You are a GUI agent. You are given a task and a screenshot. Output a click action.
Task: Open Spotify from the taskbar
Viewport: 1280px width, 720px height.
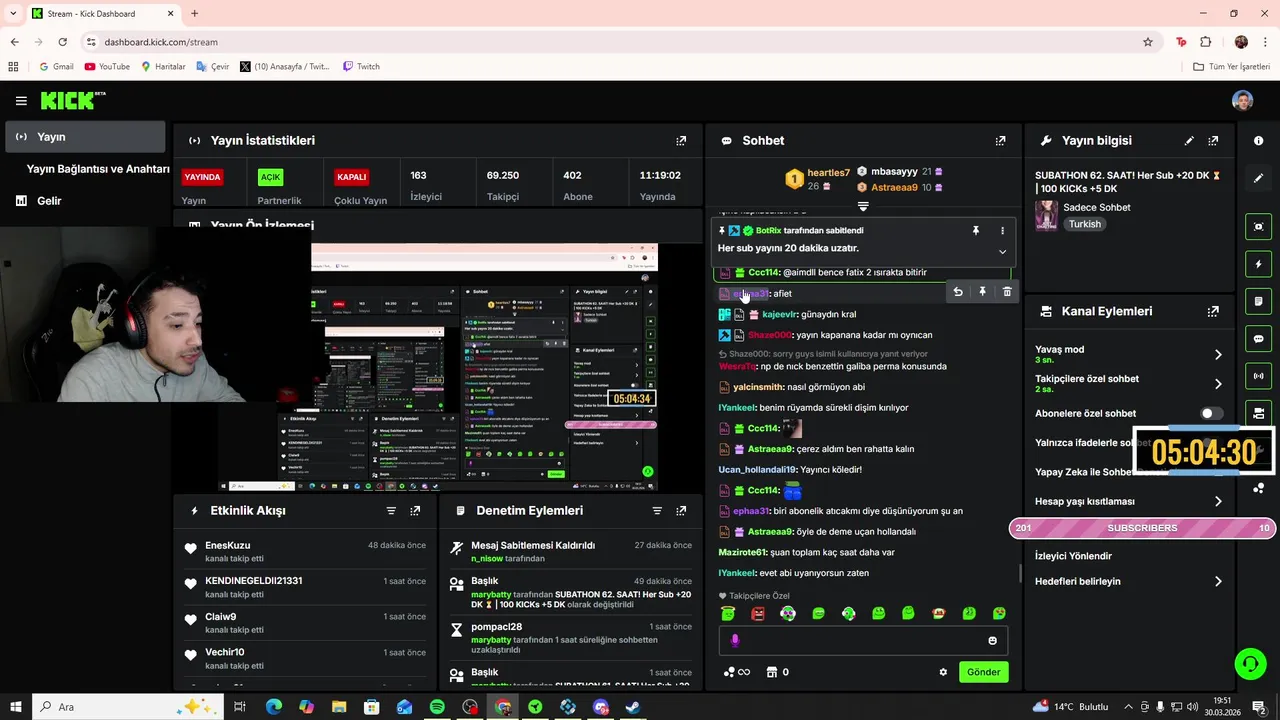coord(437,707)
